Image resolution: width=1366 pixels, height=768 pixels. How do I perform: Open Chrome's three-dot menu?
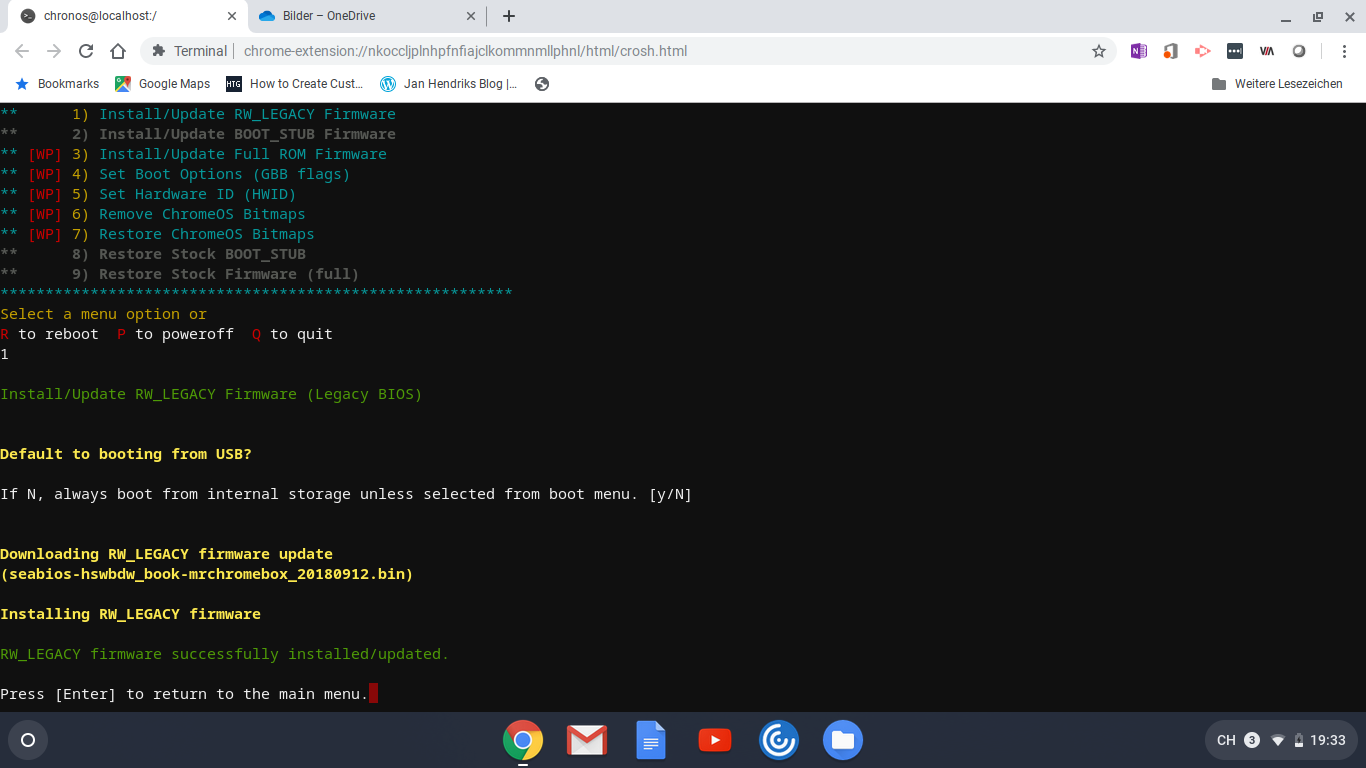click(1345, 50)
